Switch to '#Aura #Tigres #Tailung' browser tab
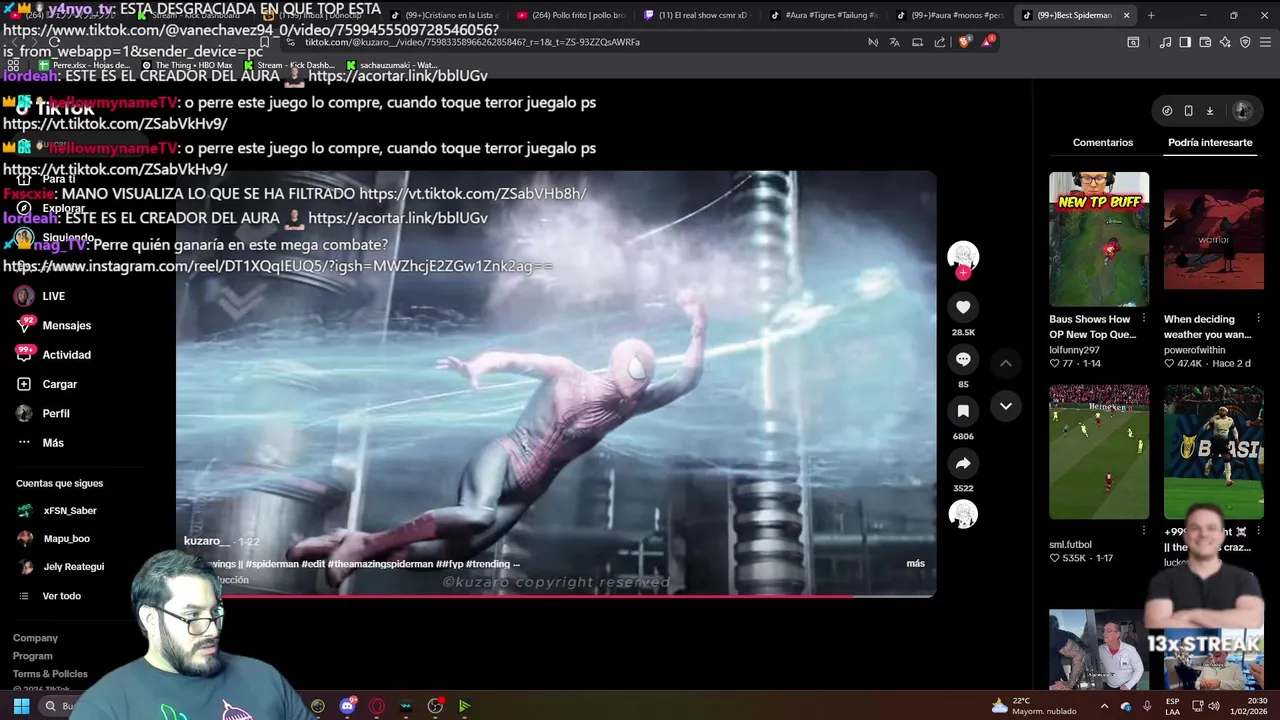This screenshot has width=1280, height=720. point(824,15)
